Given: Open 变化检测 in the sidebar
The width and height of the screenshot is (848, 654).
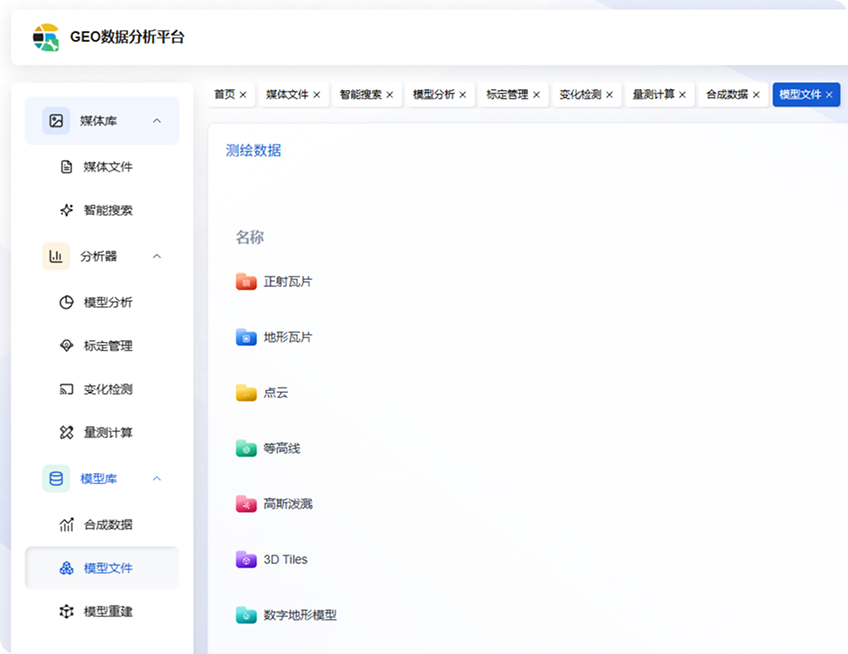Looking at the screenshot, I should (x=102, y=389).
